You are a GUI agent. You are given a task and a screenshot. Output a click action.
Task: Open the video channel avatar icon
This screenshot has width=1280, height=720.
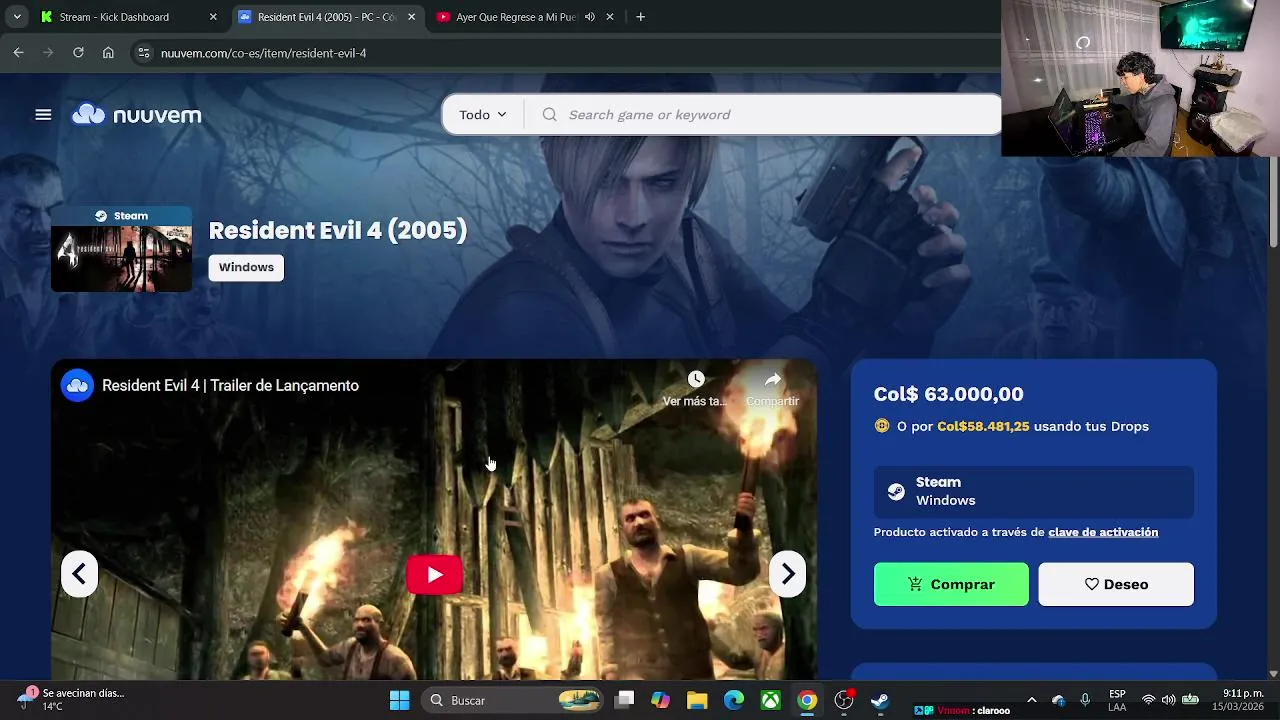click(77, 385)
